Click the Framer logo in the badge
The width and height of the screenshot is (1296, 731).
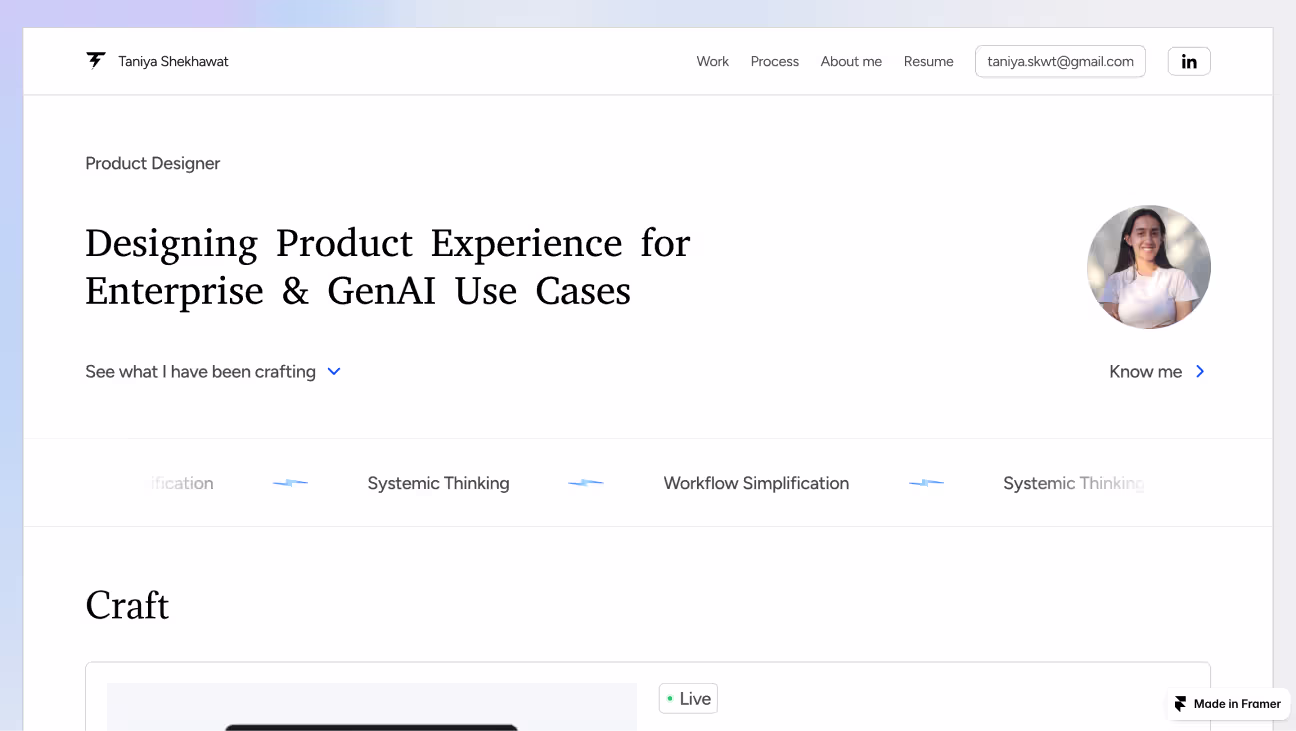pos(1181,704)
